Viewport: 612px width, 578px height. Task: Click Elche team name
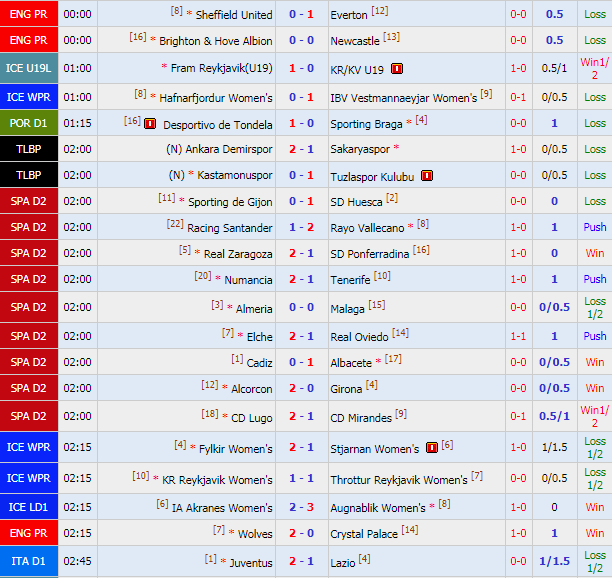coord(260,336)
